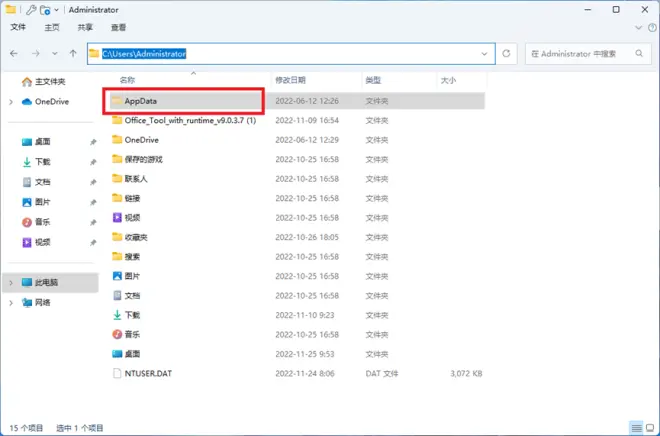Unpin 桌面 using its pin icon

pos(93,142)
